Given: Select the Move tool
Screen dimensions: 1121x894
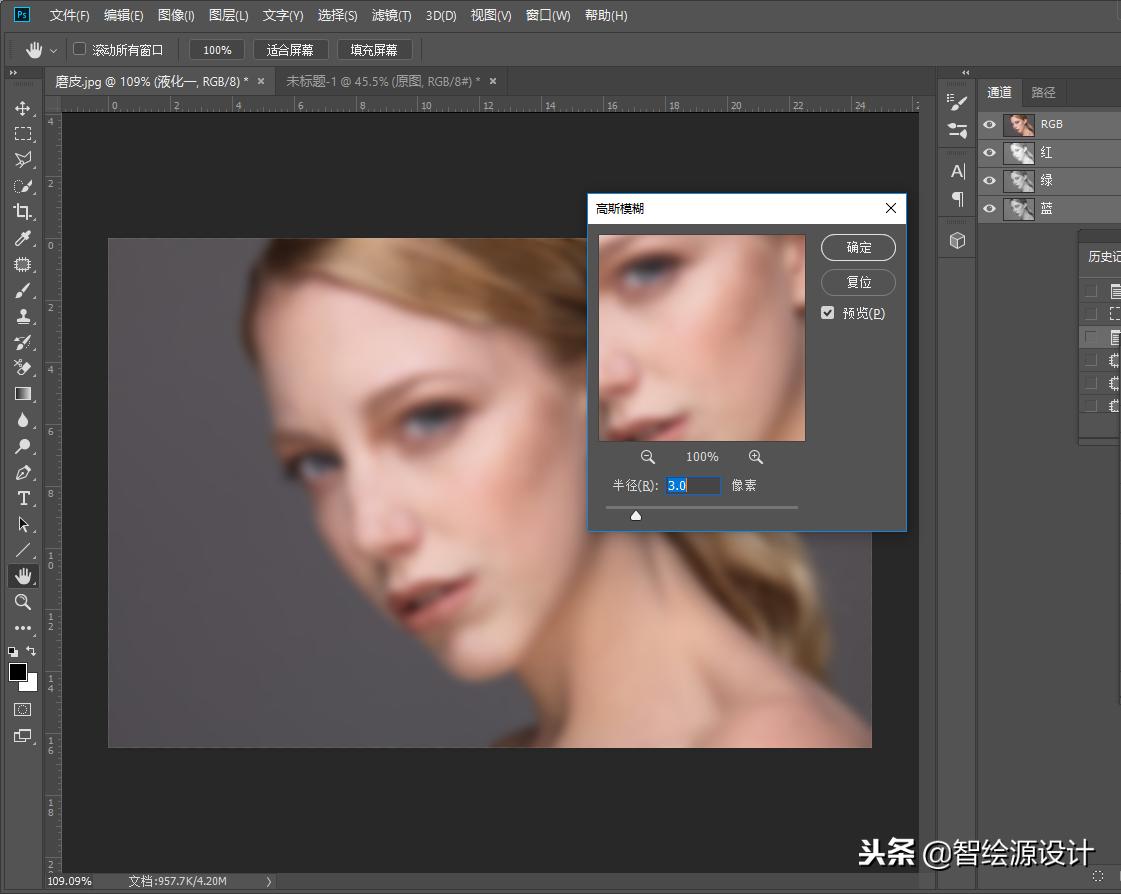Looking at the screenshot, I should click(x=22, y=108).
